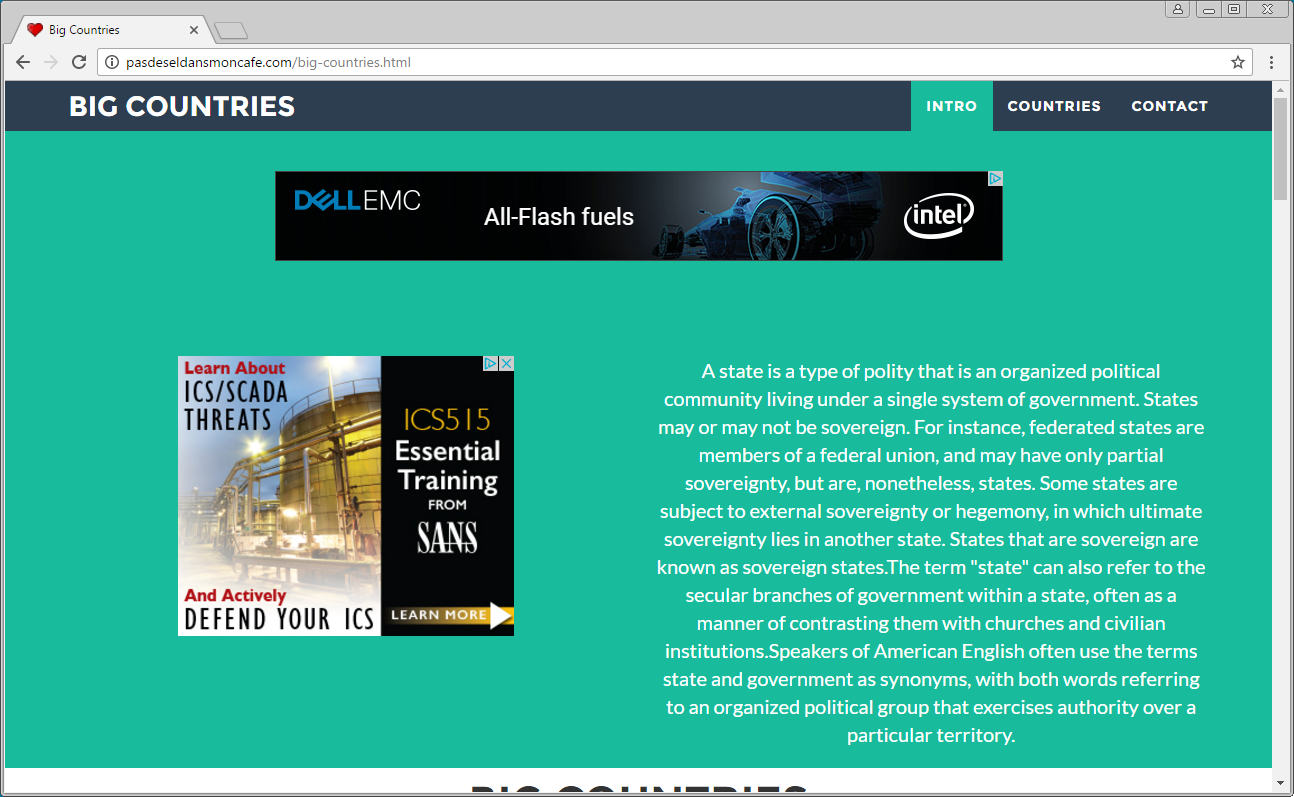Click AdChoices icon on Dell EMC banner

(995, 179)
